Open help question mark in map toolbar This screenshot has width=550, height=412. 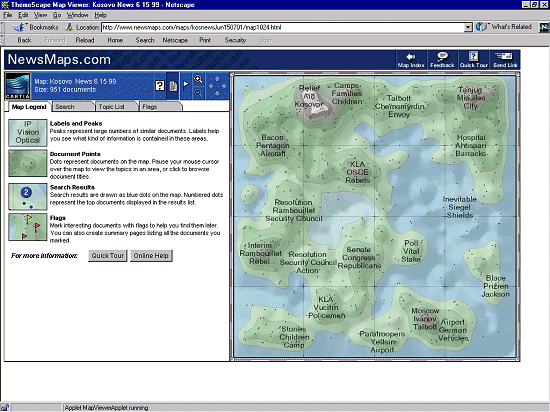coord(160,86)
